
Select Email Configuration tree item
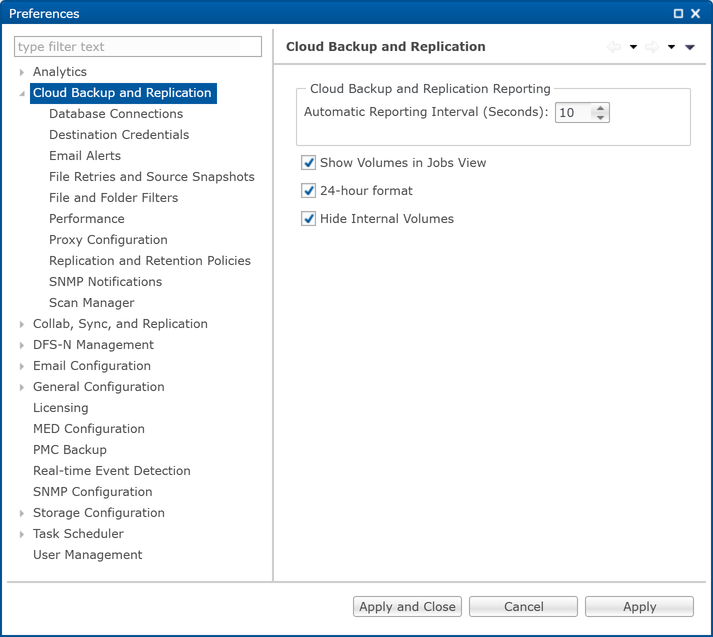coord(92,366)
